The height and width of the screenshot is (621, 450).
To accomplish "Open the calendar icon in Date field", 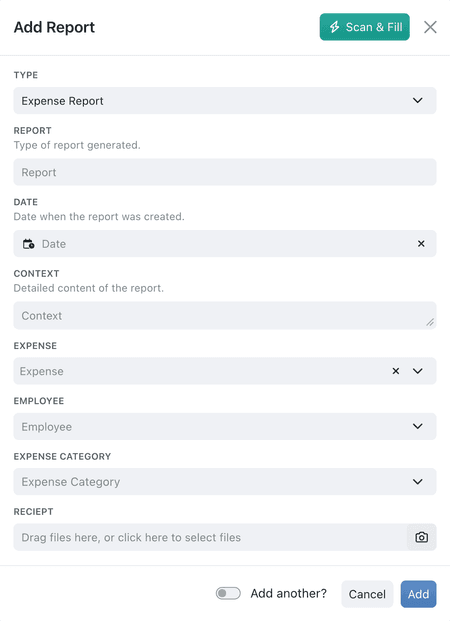I will coord(28,244).
